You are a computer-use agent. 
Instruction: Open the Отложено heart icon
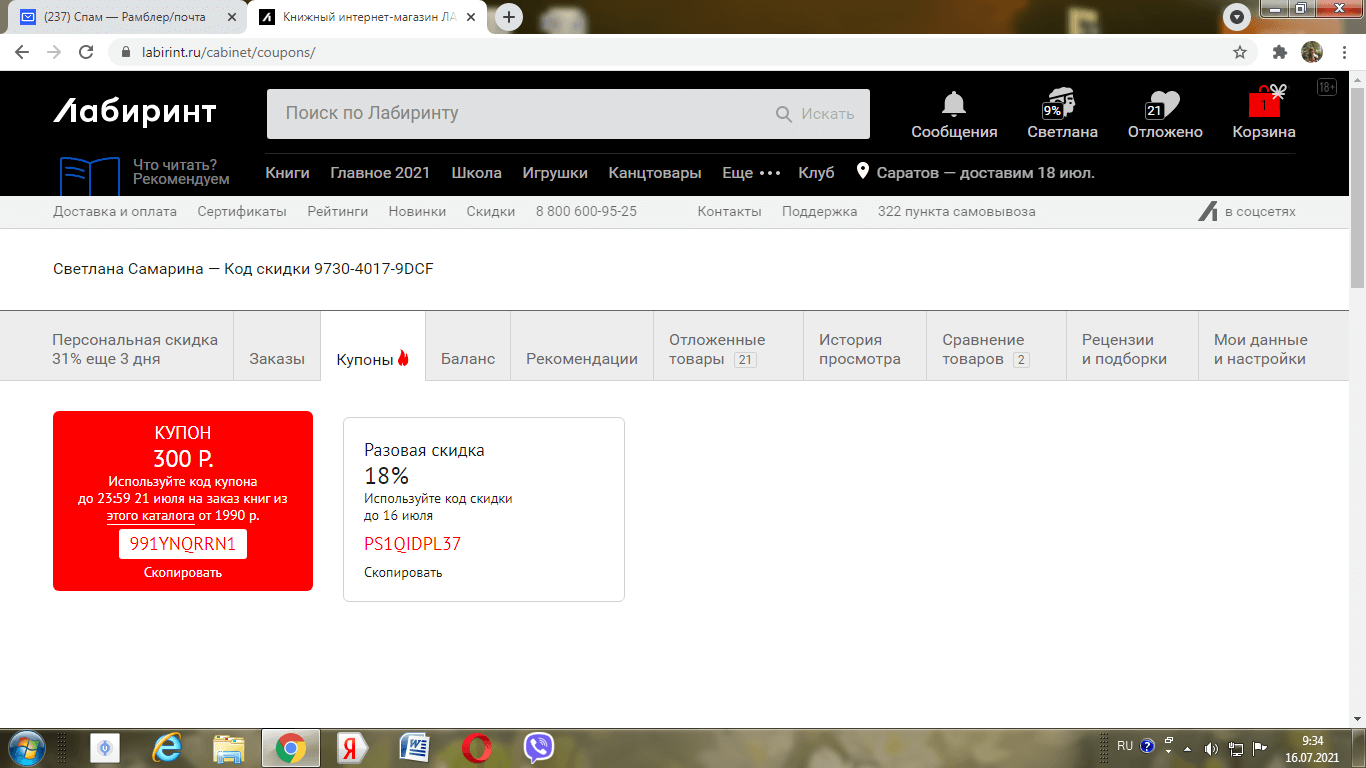1163,105
